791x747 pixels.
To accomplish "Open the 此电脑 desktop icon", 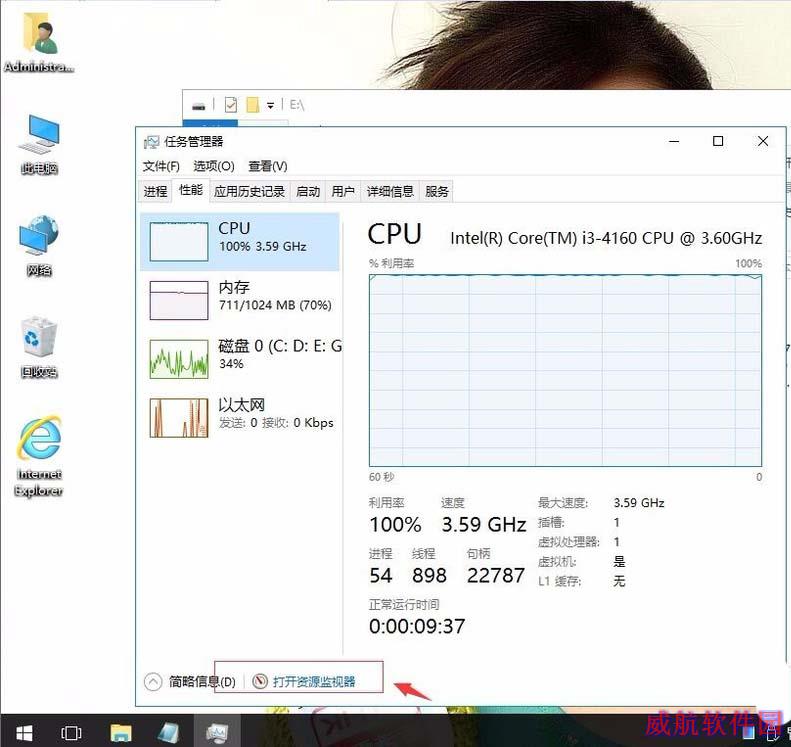I will (39, 144).
